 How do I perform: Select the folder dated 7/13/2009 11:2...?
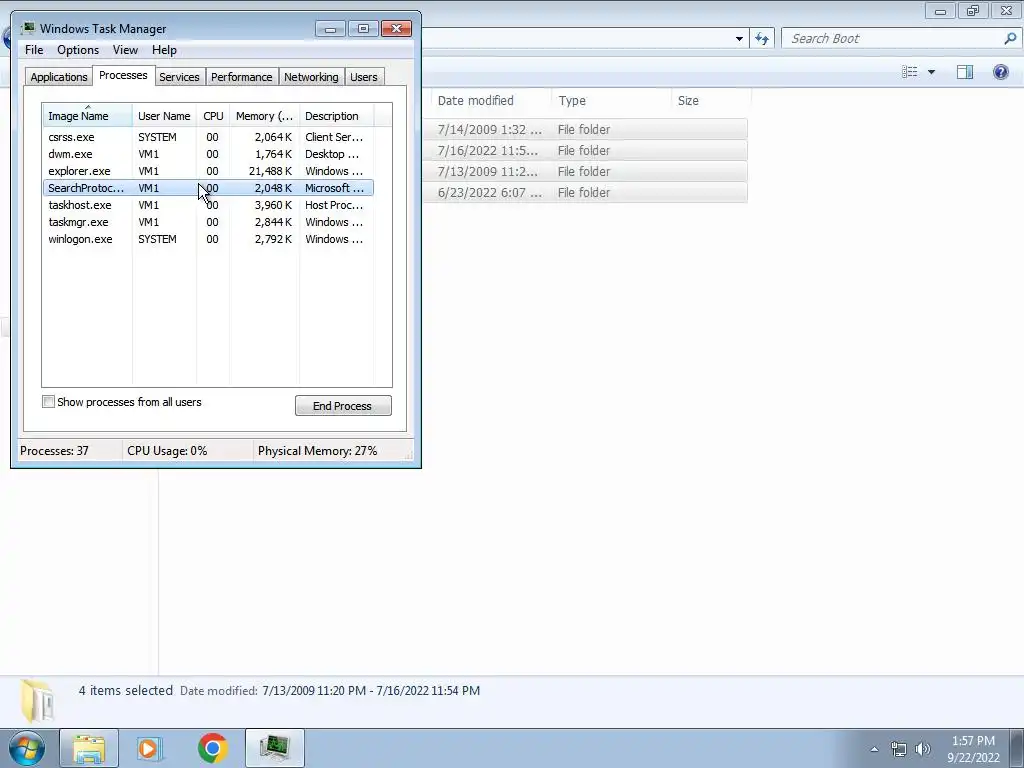click(584, 171)
